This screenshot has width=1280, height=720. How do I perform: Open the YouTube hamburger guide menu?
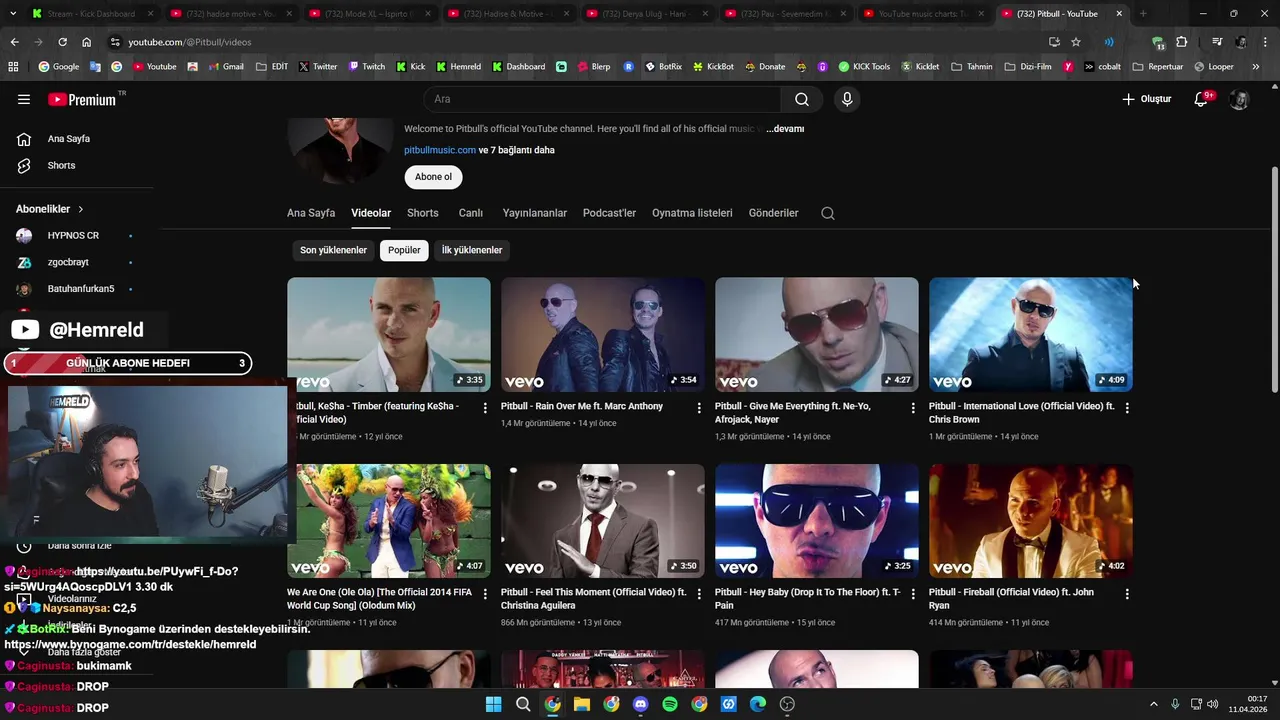tap(24, 99)
